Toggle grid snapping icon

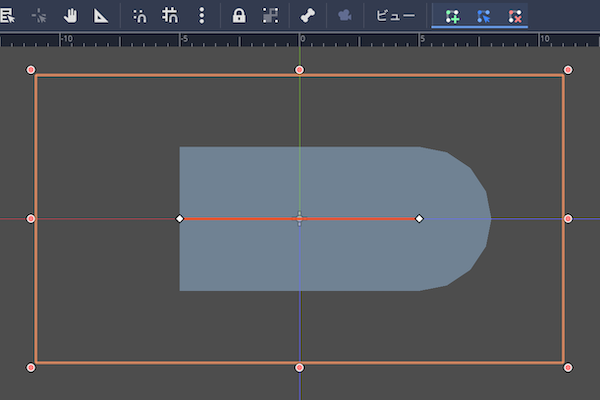[170, 16]
